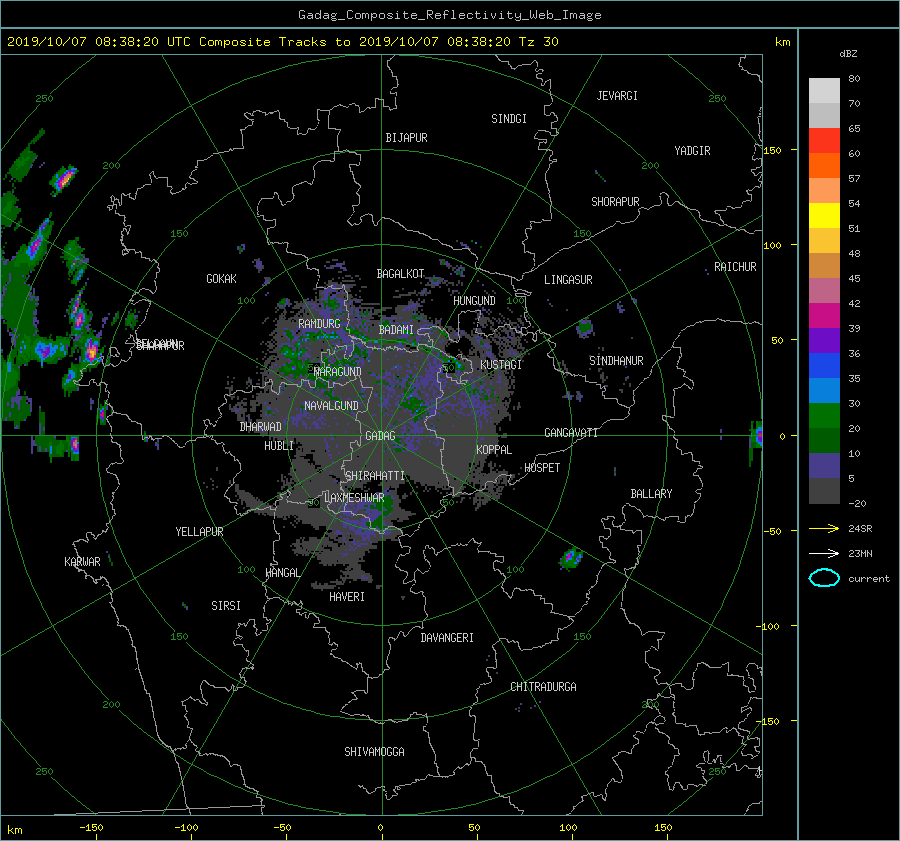Screen dimensions: 900x841
Task: Click the 'current' legend text
Action: 868,579
